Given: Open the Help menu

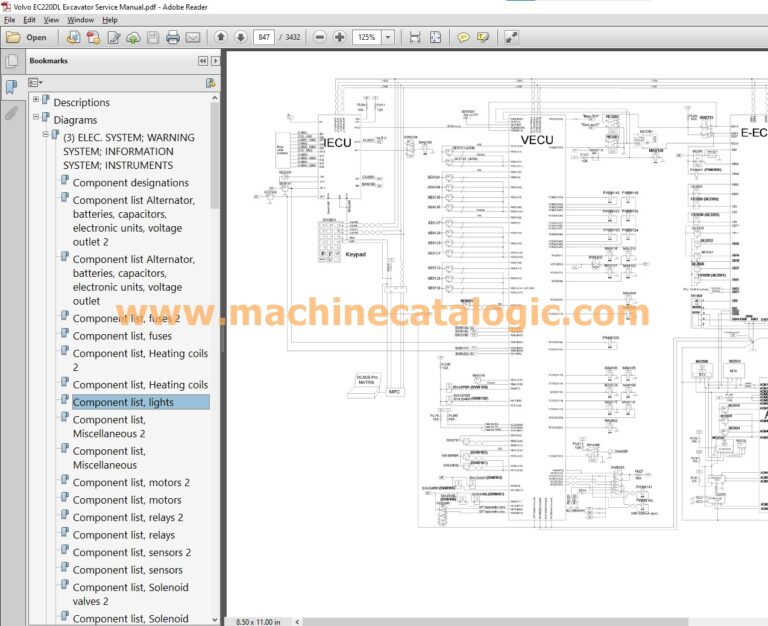Looking at the screenshot, I should click(x=110, y=20).
